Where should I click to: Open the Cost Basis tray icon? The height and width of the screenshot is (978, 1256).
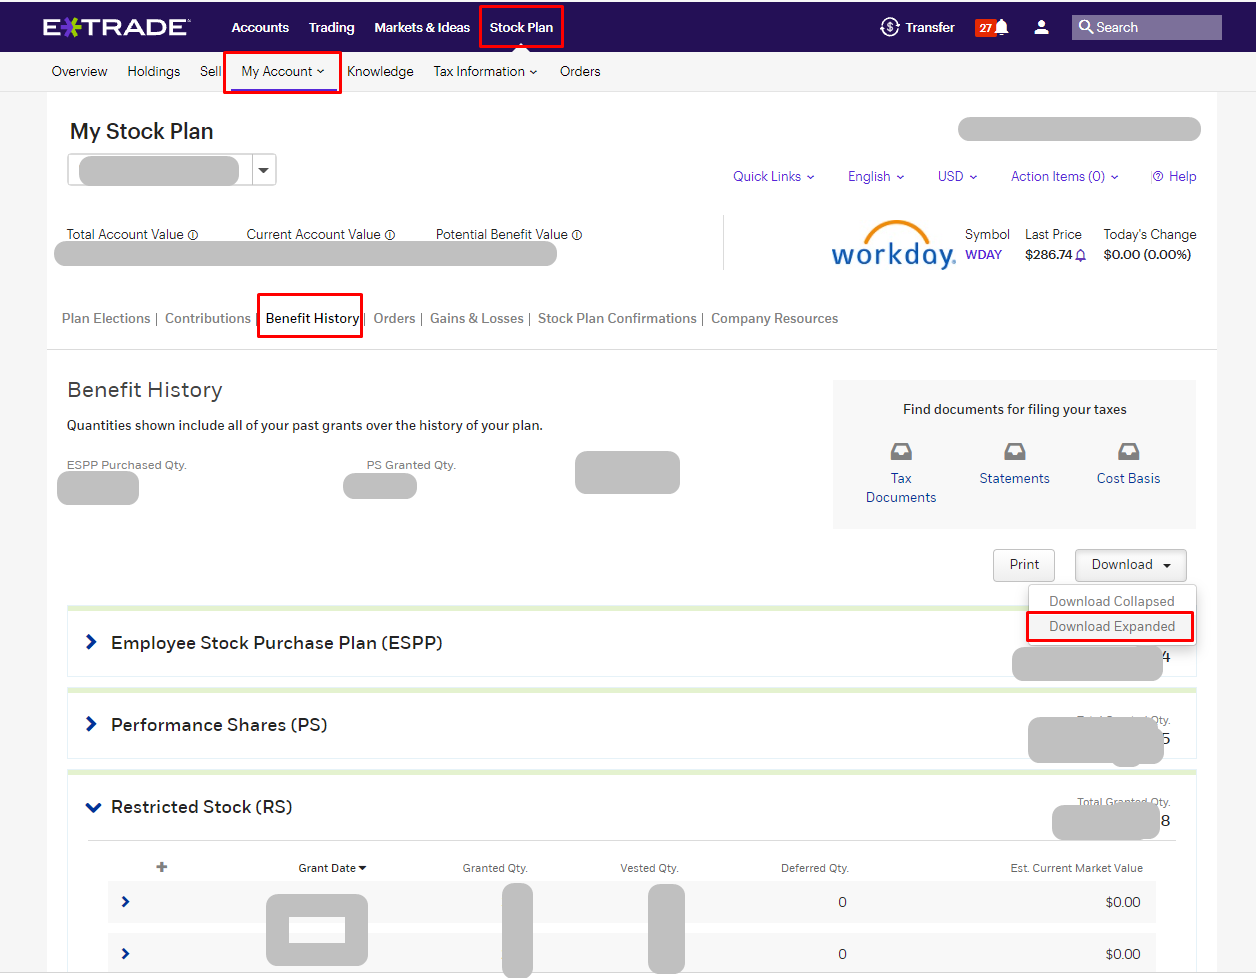(1128, 451)
